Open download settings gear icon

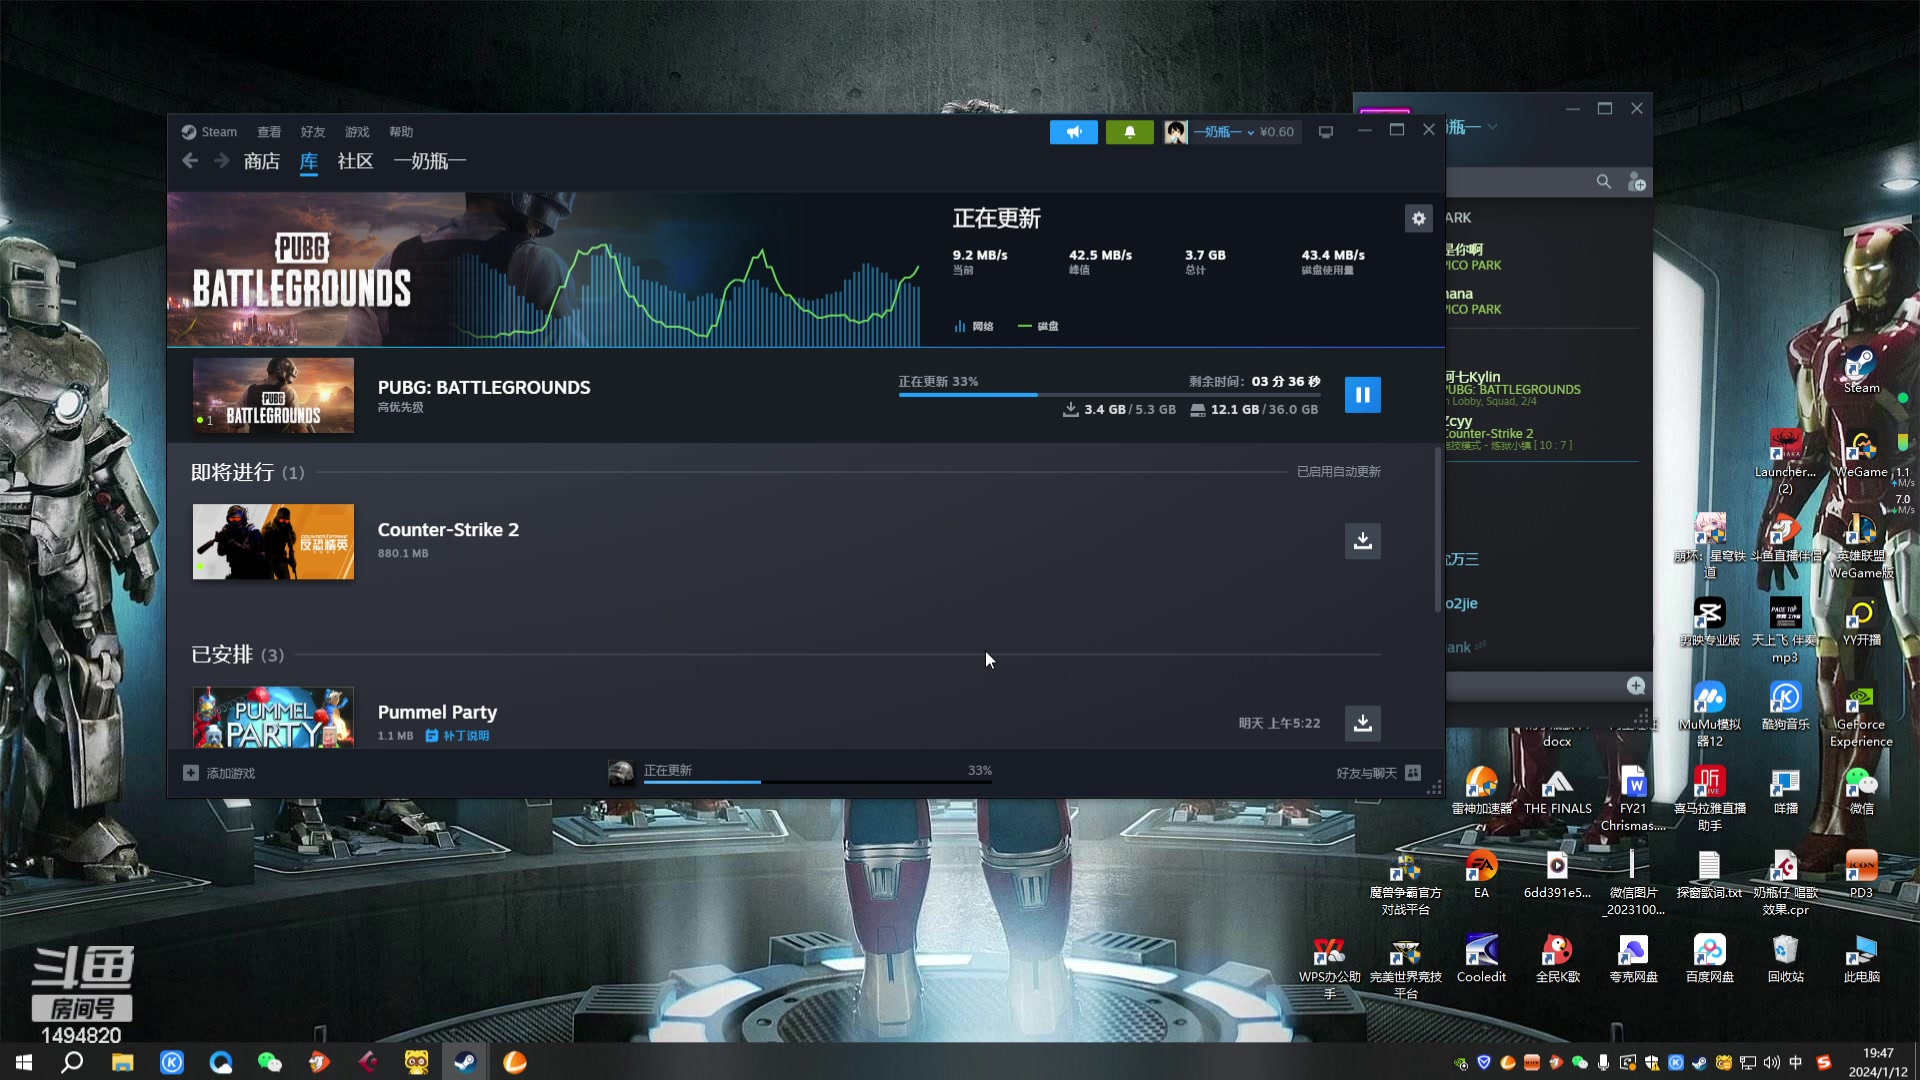point(1418,218)
